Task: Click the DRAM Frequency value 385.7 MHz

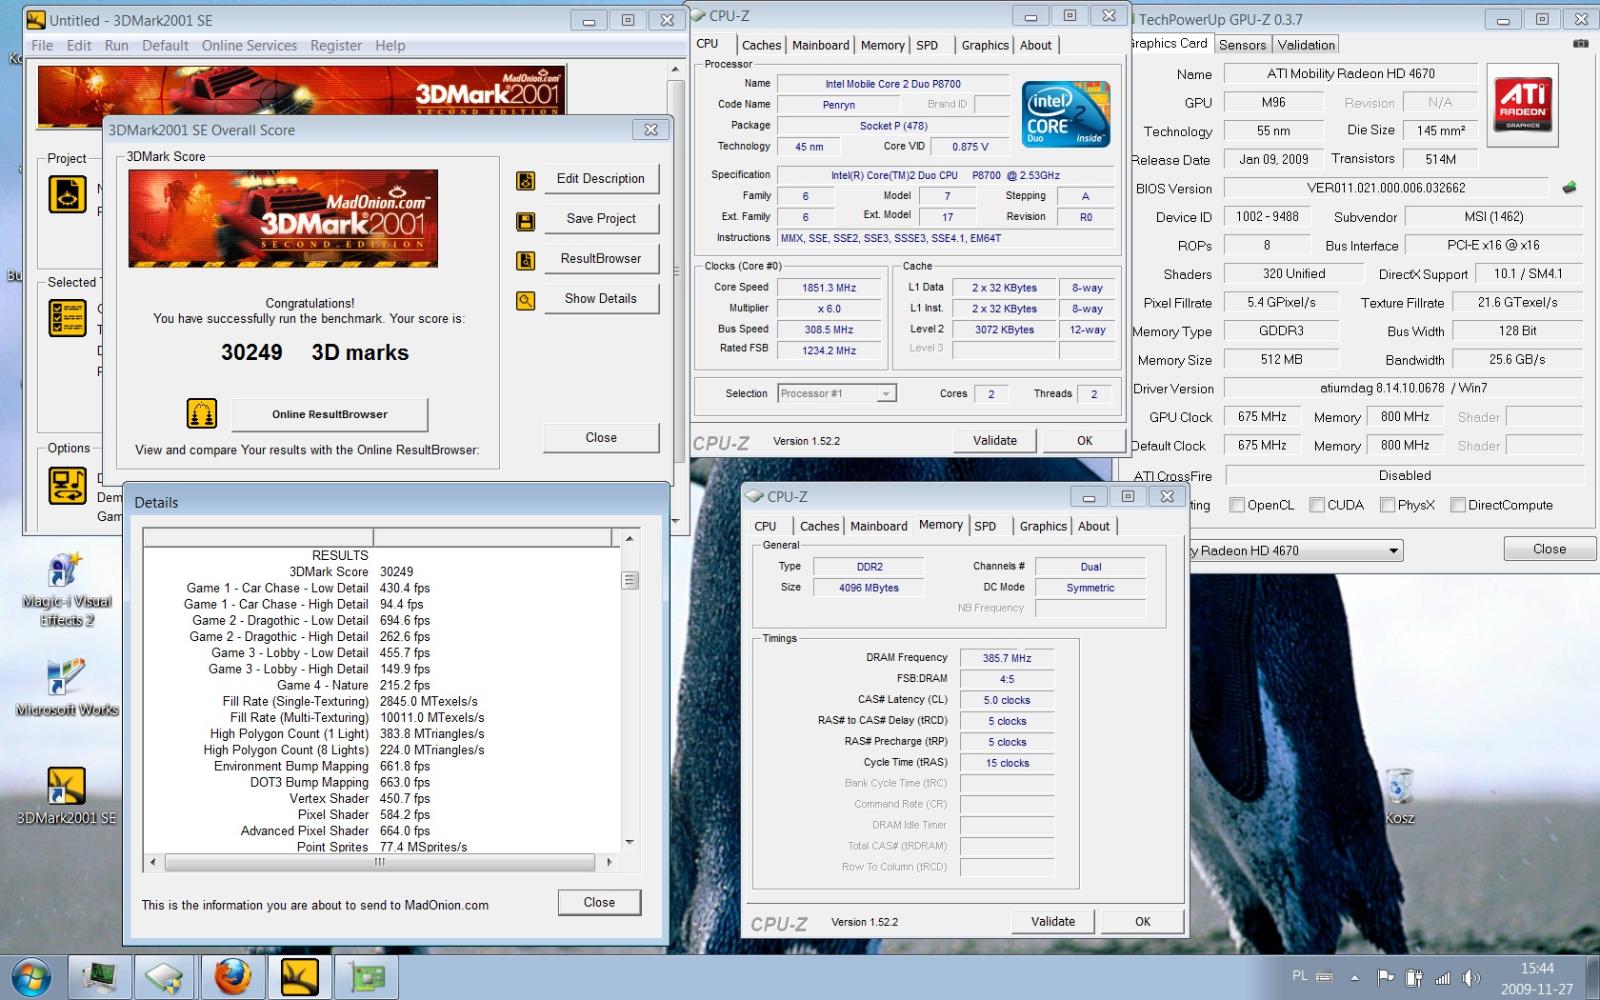Action: click(x=1007, y=658)
